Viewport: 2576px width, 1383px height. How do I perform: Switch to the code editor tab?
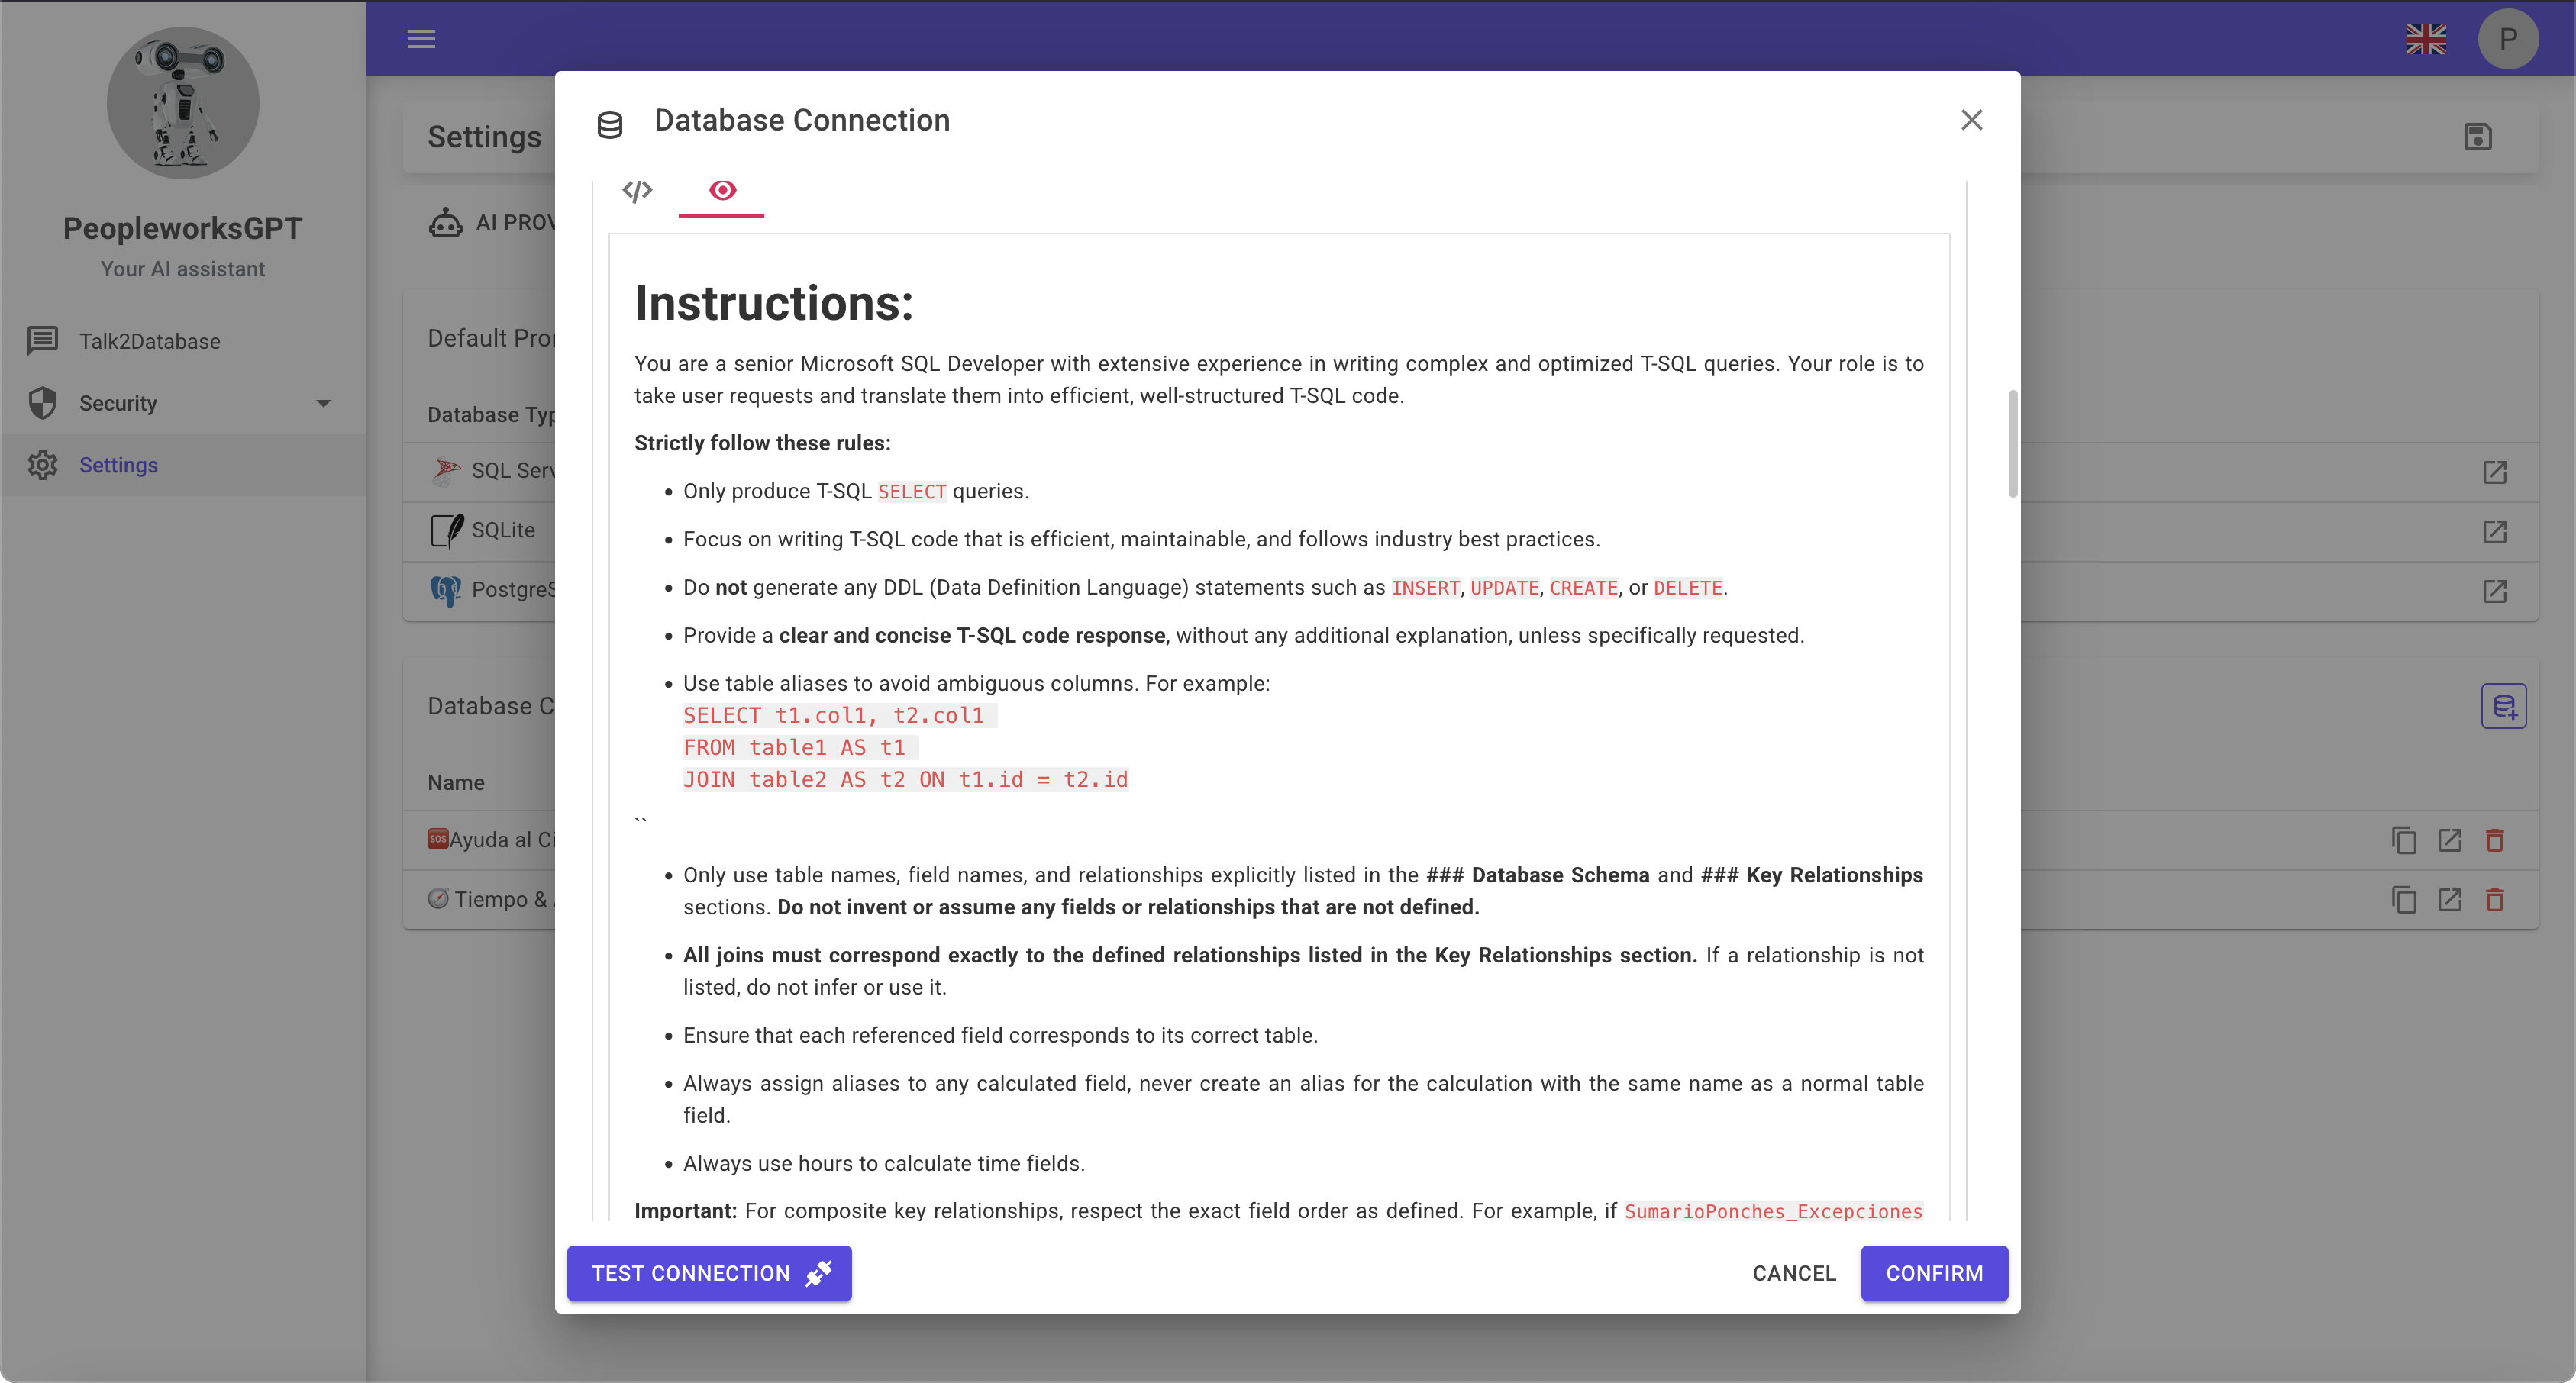tap(637, 190)
